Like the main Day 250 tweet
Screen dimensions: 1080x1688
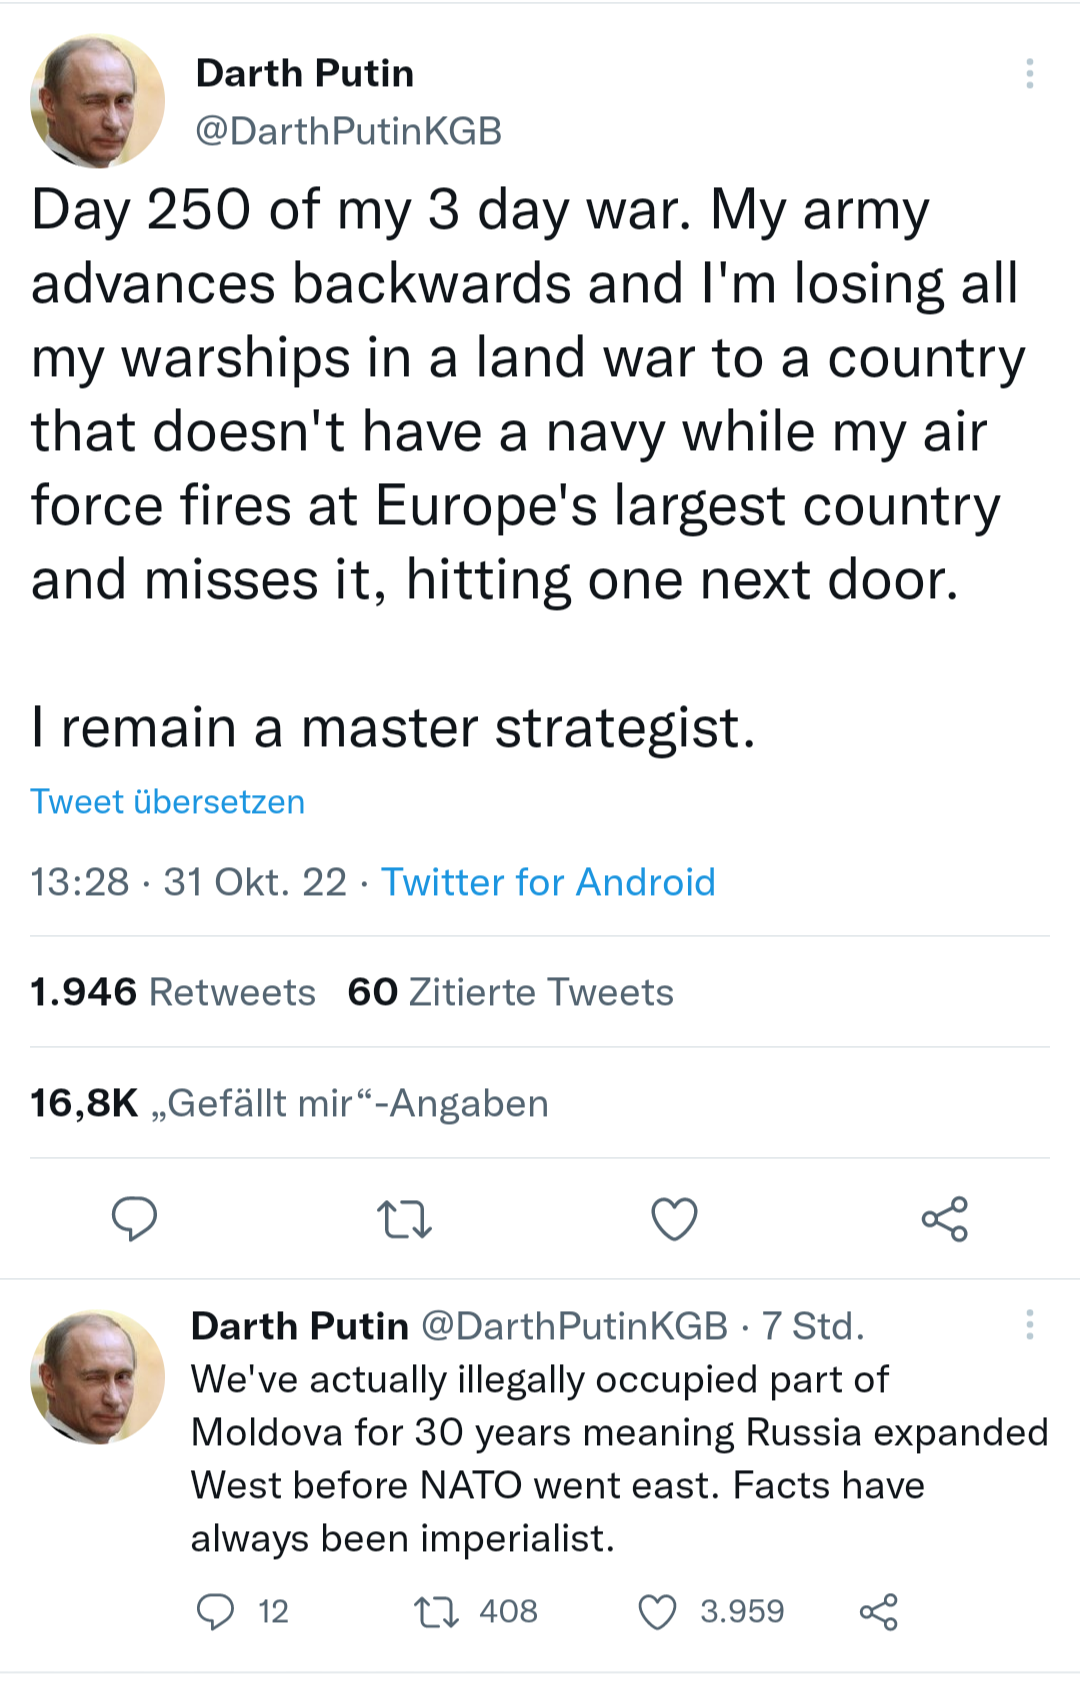click(x=674, y=1219)
